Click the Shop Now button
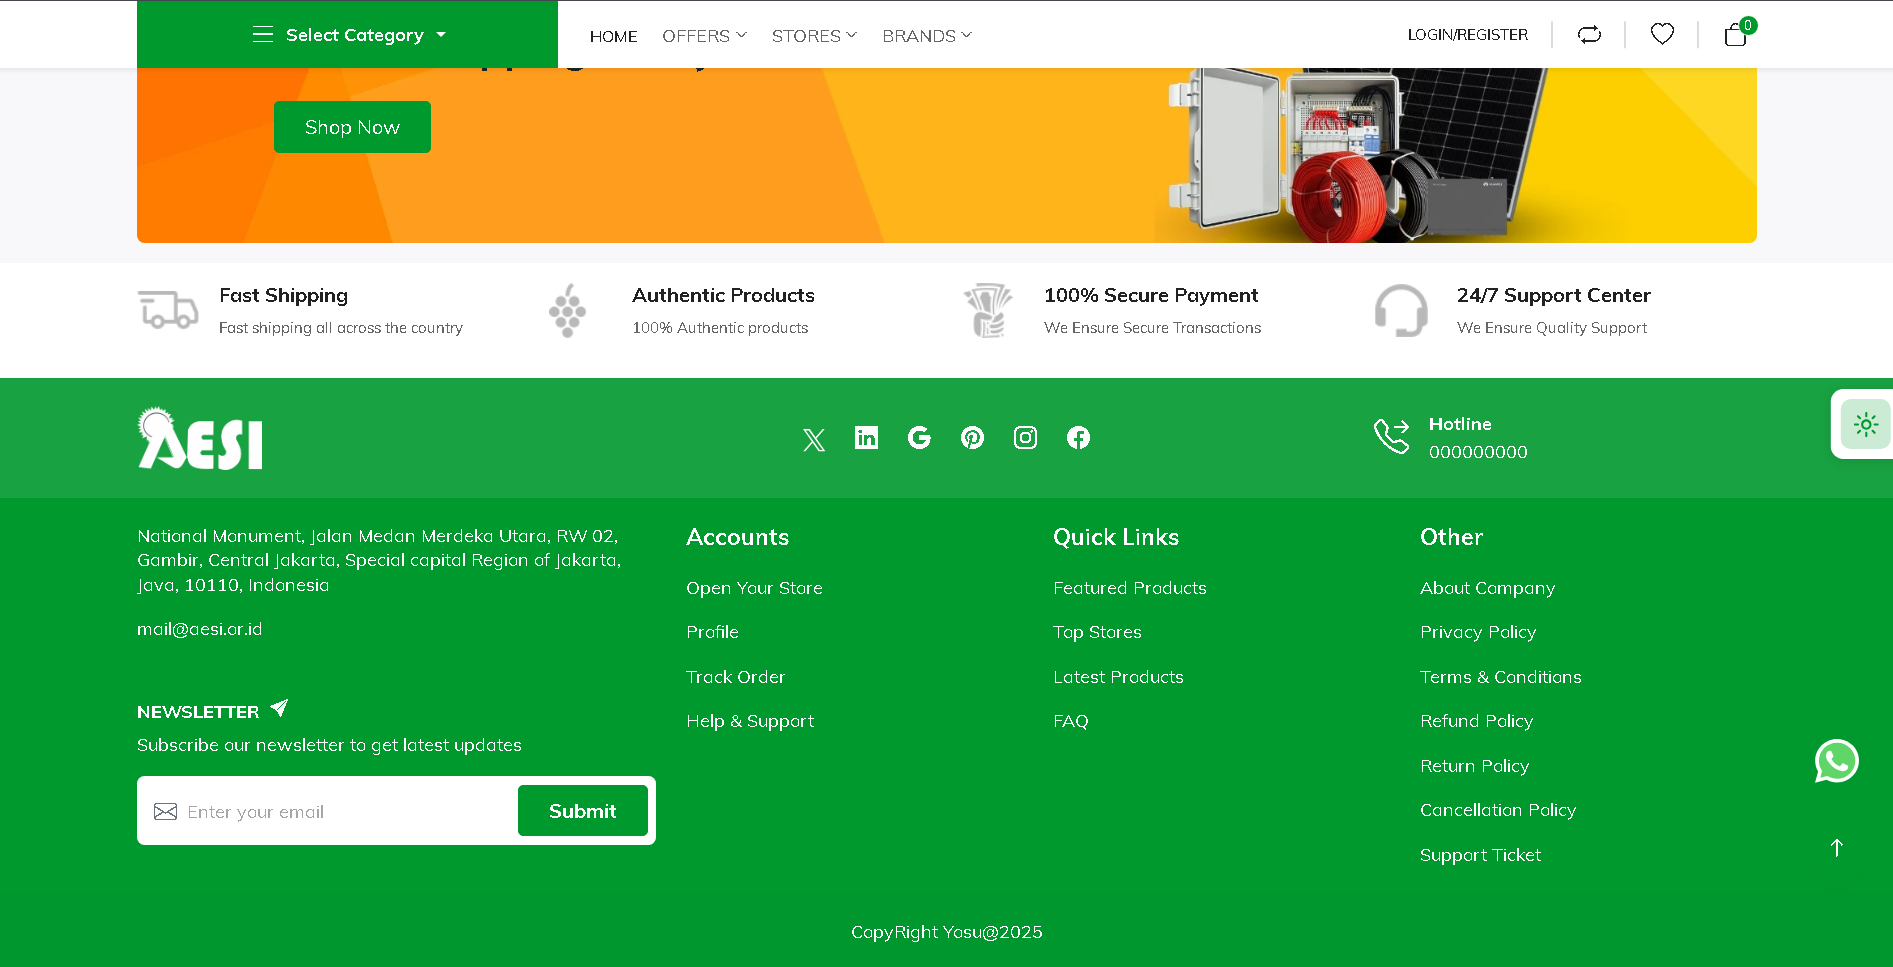Viewport: 1893px width, 967px height. (x=352, y=127)
